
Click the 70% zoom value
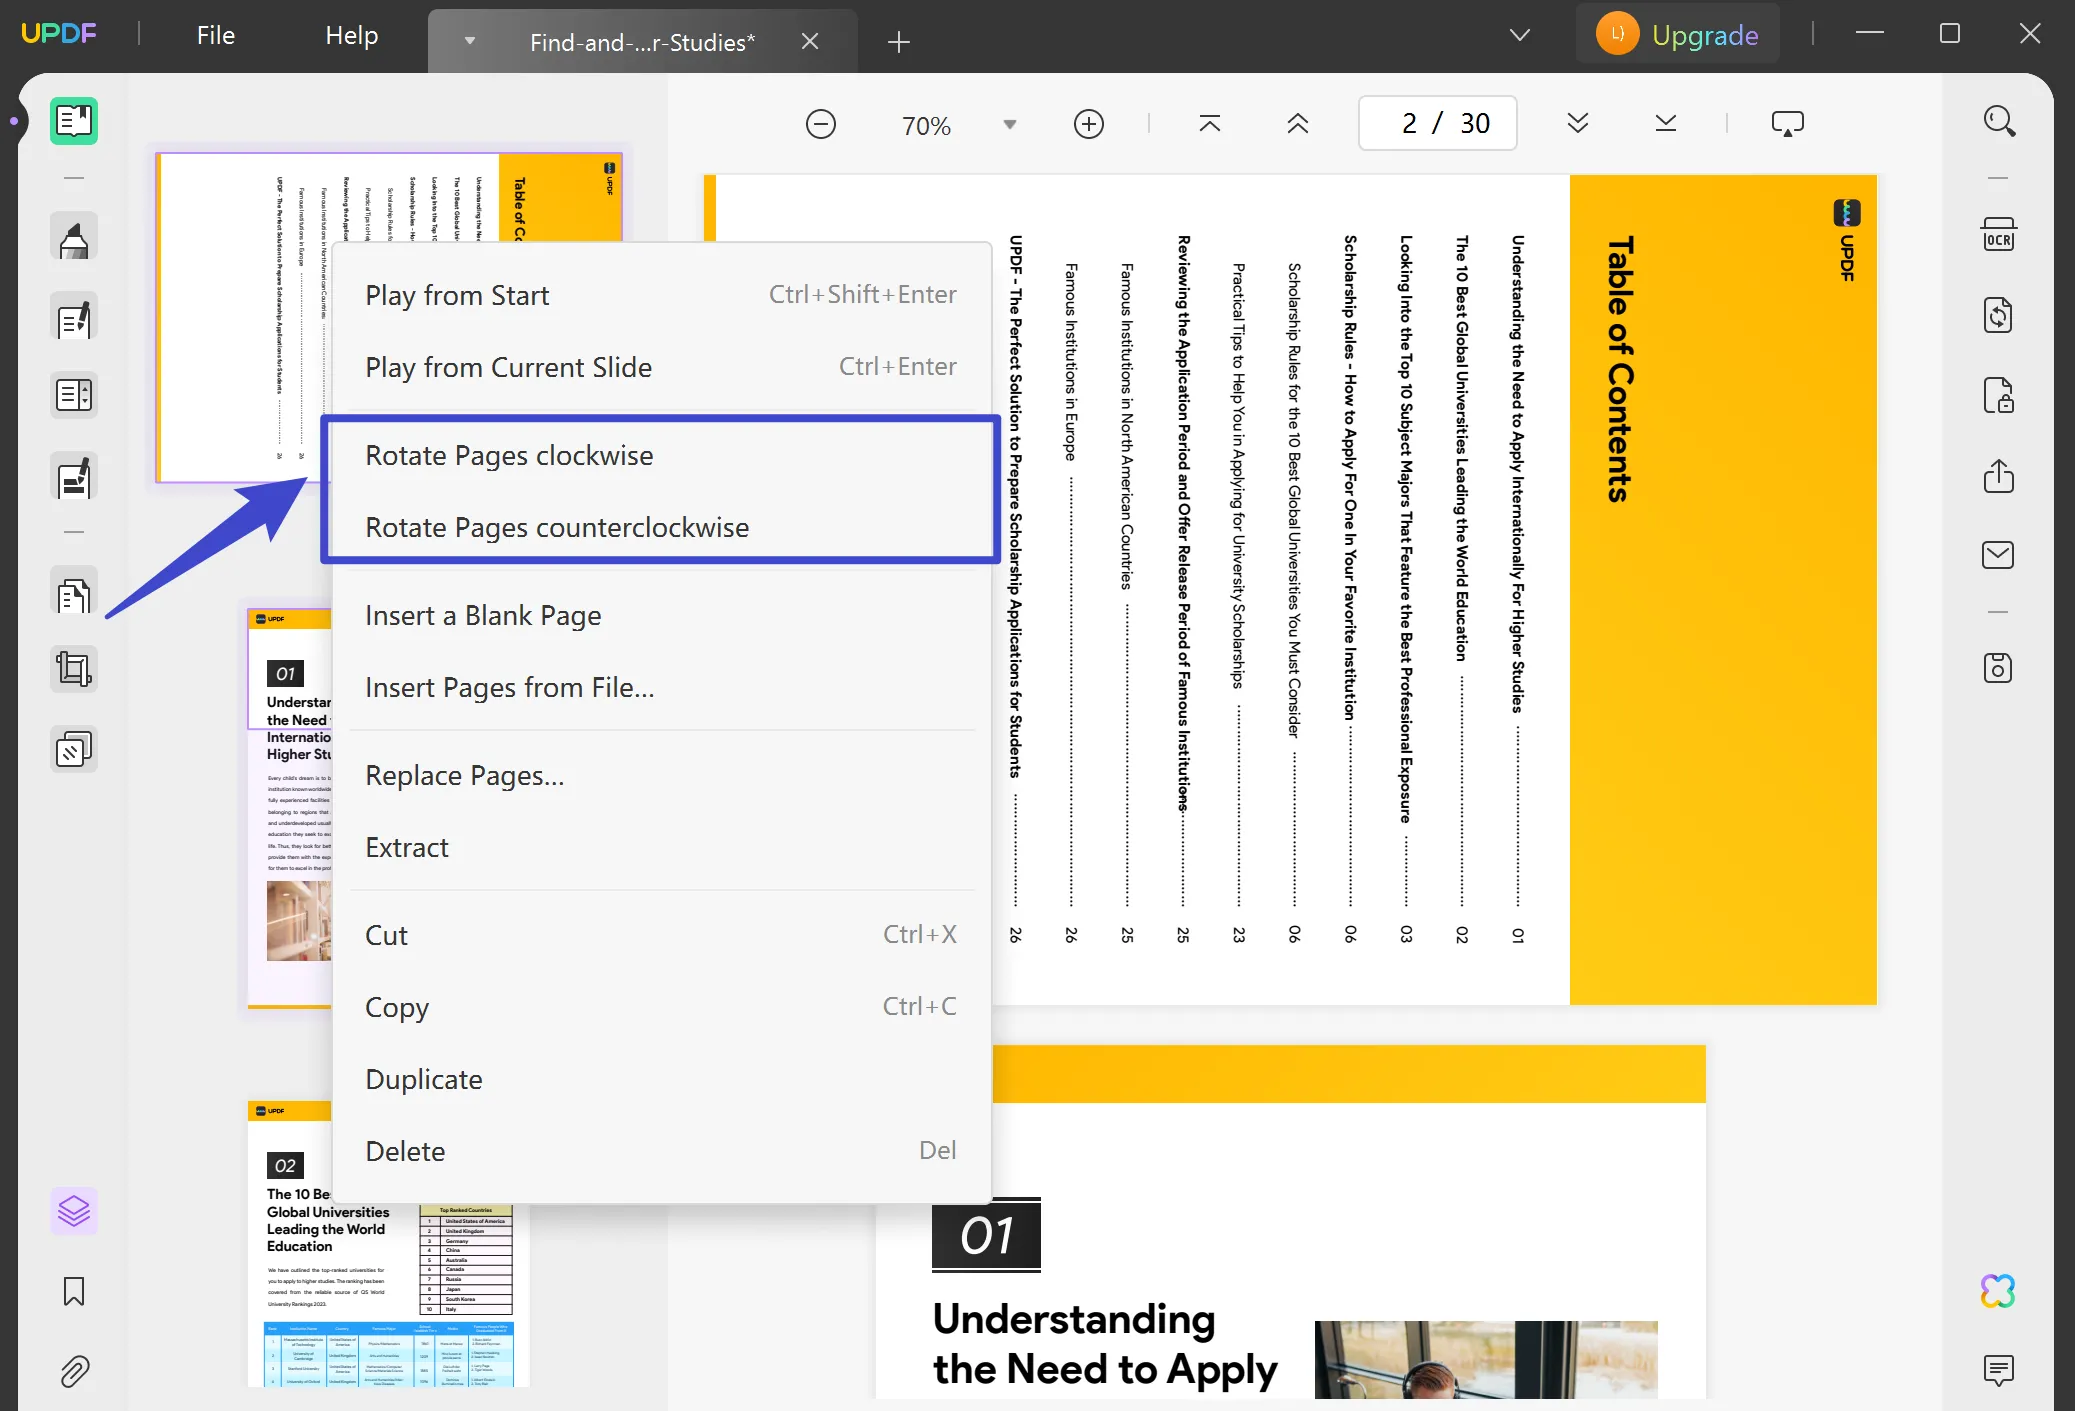tap(926, 125)
